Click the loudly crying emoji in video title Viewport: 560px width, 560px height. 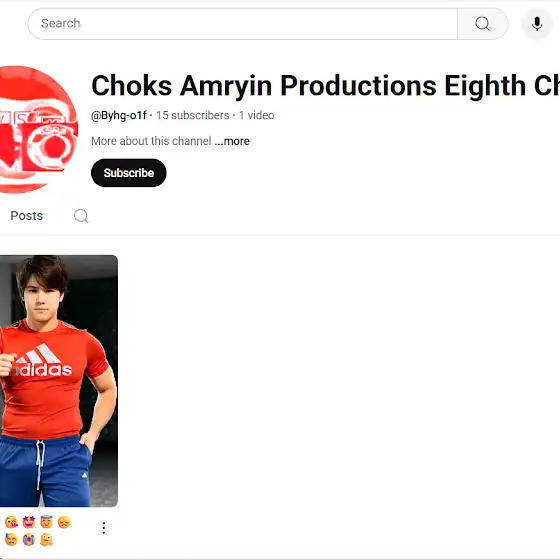coord(29,540)
